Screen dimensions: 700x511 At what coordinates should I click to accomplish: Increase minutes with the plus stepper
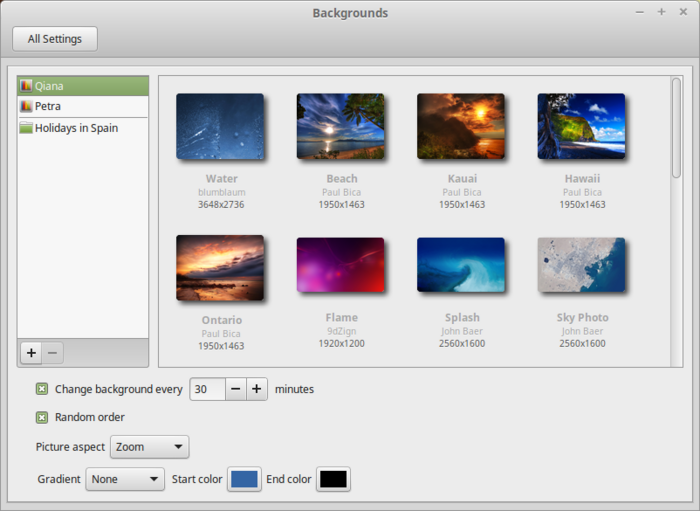click(x=257, y=389)
